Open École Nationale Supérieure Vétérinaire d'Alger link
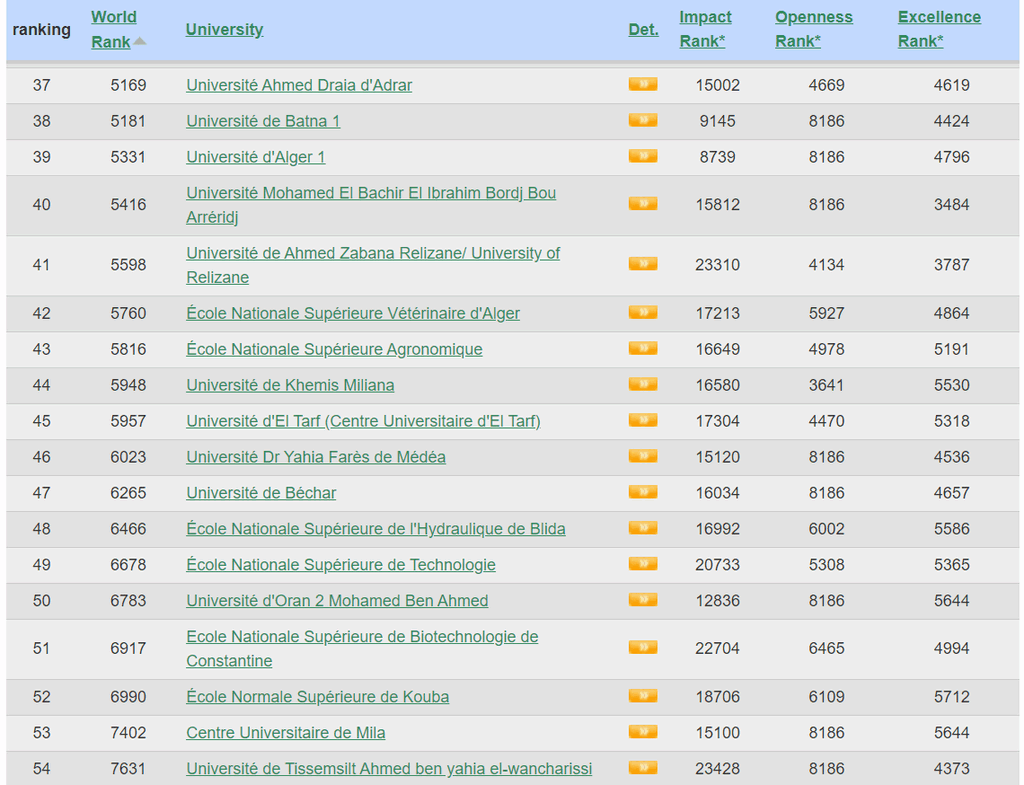1024x785 pixels. point(353,313)
